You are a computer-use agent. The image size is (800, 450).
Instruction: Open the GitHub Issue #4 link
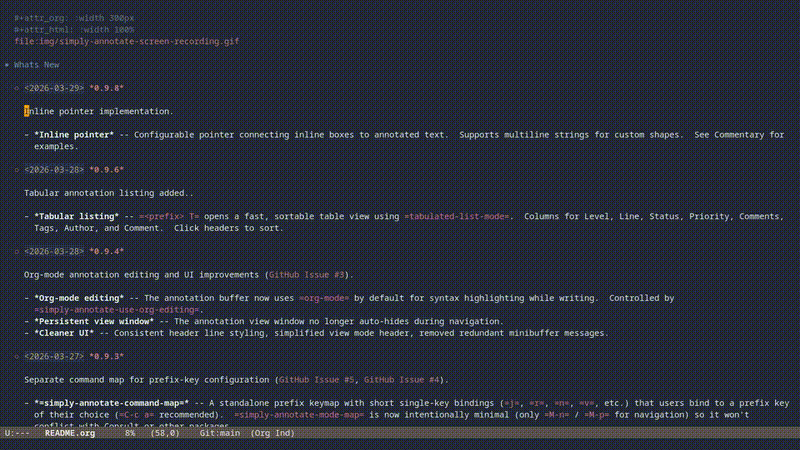click(x=402, y=380)
